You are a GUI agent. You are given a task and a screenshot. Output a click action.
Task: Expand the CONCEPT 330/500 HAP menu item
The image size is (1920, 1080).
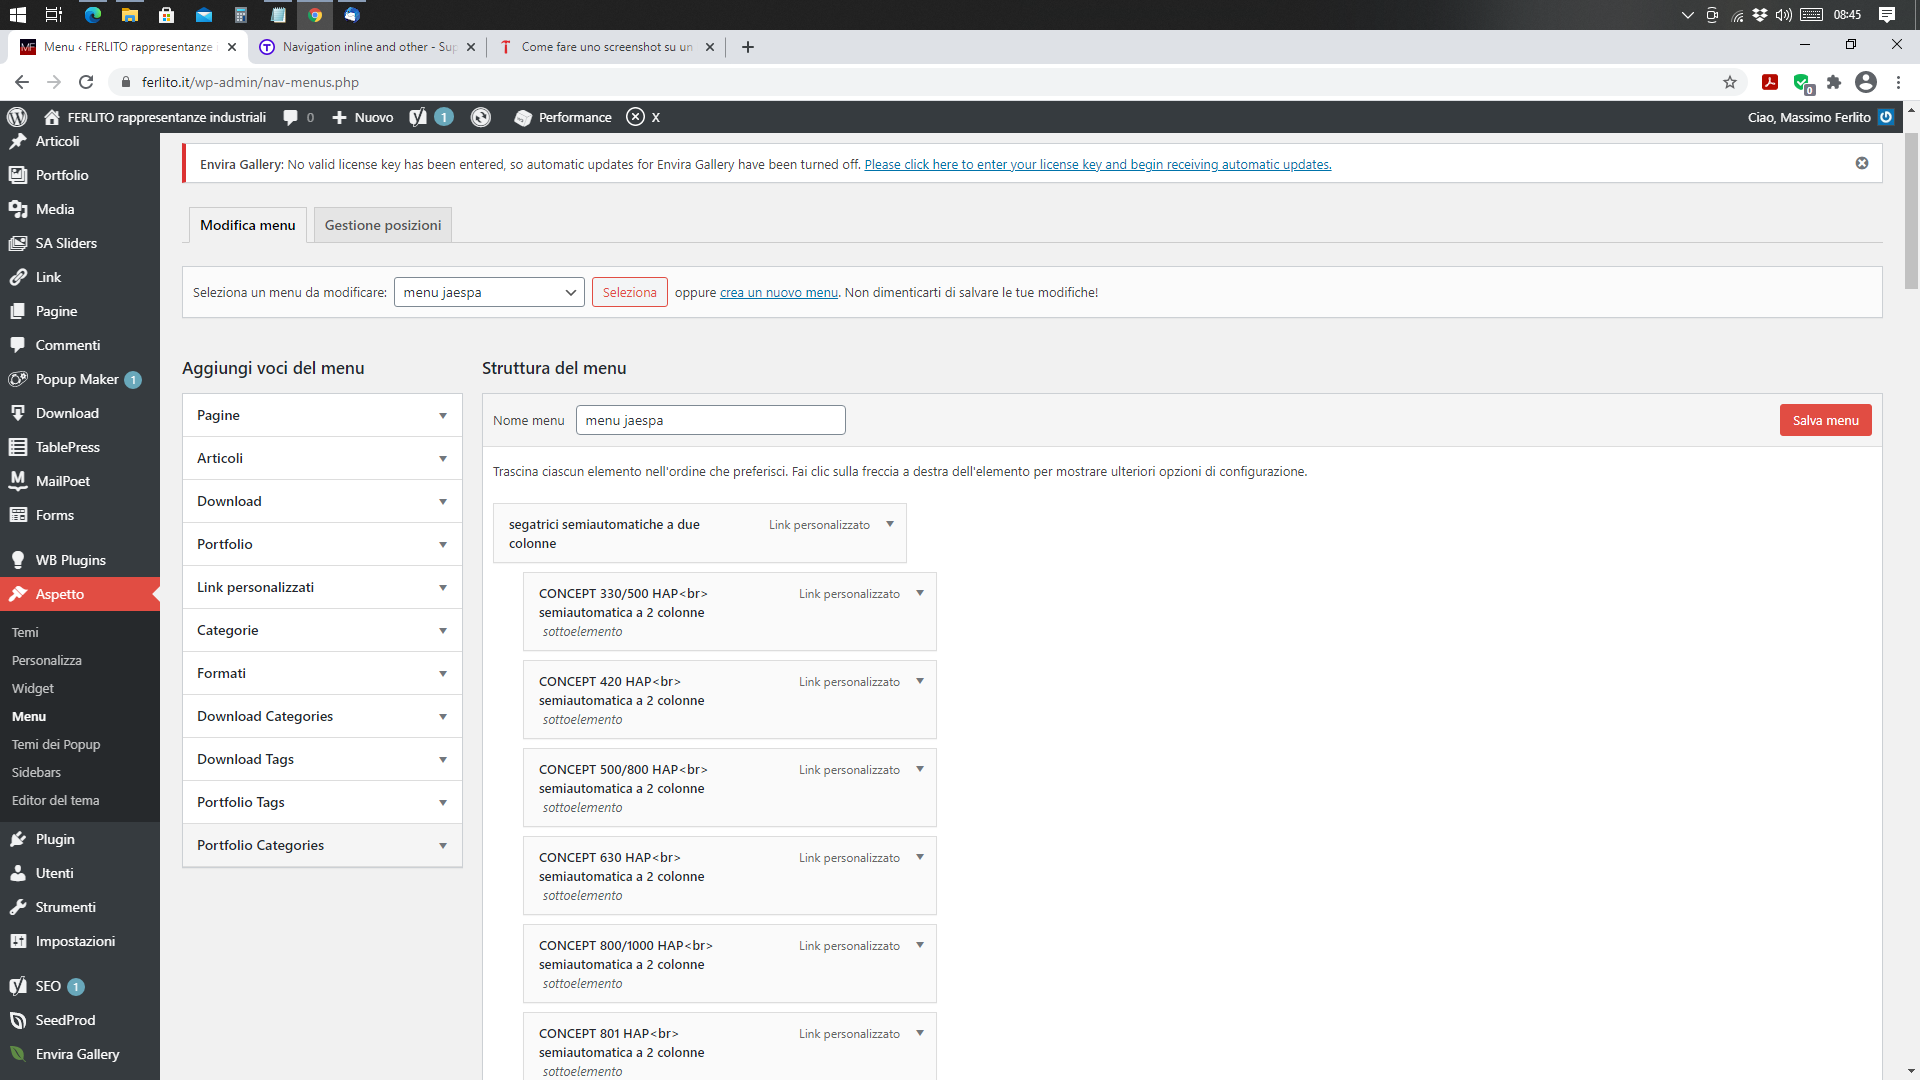920,593
